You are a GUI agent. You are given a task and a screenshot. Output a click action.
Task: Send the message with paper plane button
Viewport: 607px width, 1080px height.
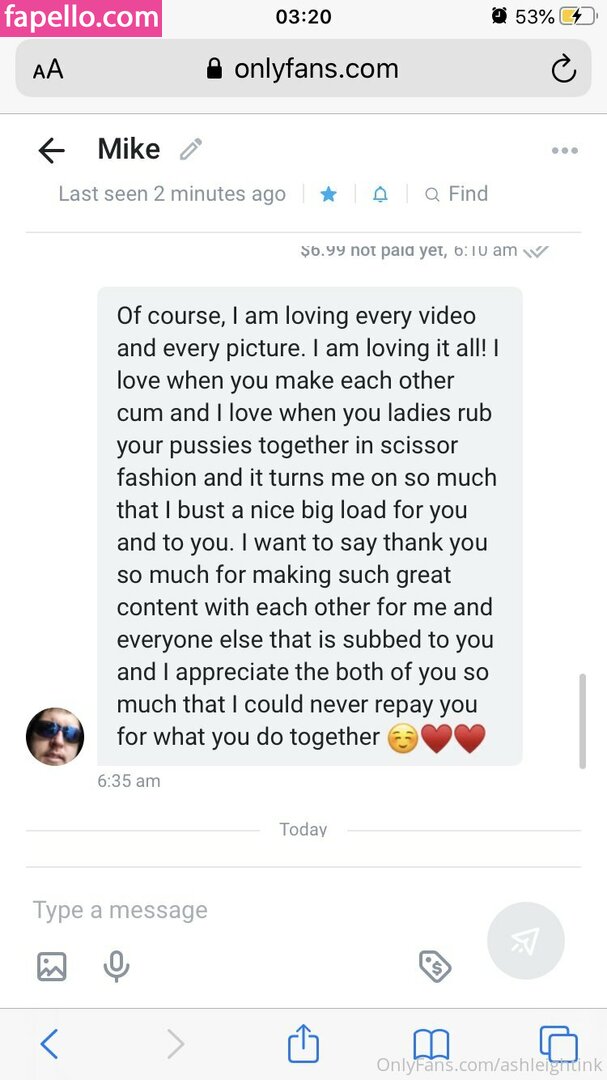pos(526,941)
